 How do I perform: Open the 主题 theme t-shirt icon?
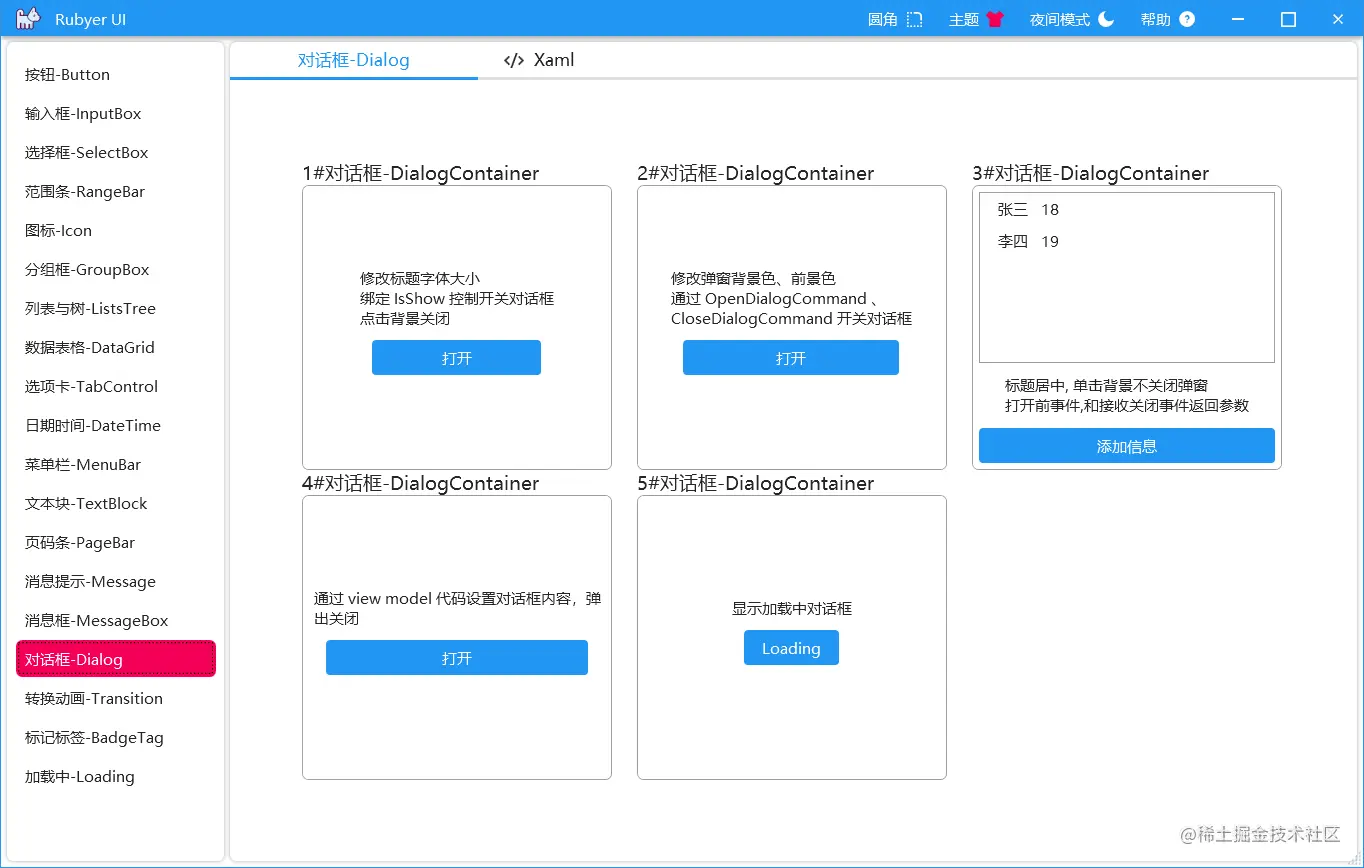coord(997,18)
